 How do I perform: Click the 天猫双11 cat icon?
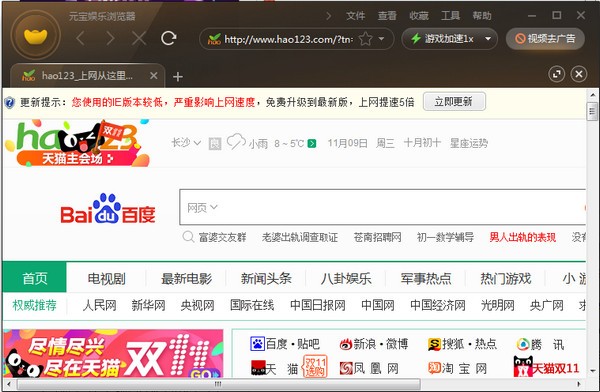(x=523, y=366)
